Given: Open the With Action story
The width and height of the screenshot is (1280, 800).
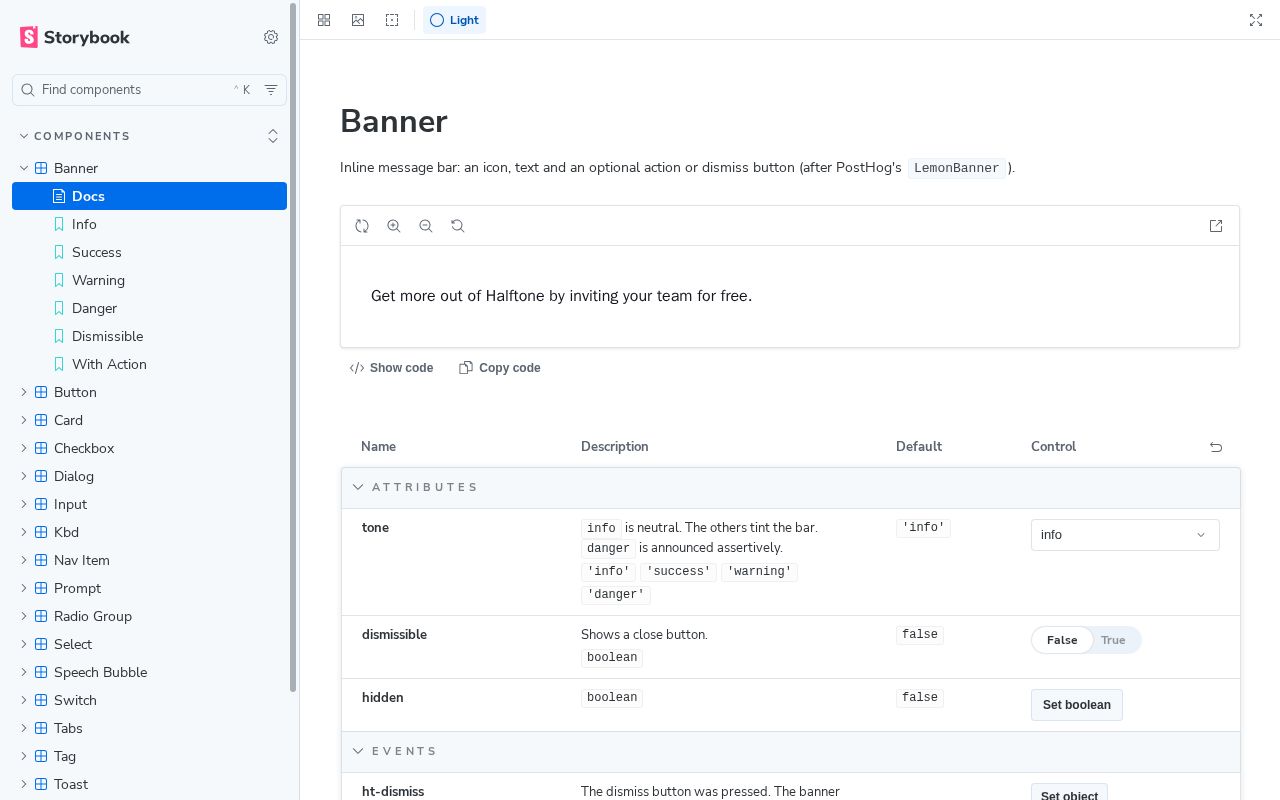Looking at the screenshot, I should [x=149, y=364].
